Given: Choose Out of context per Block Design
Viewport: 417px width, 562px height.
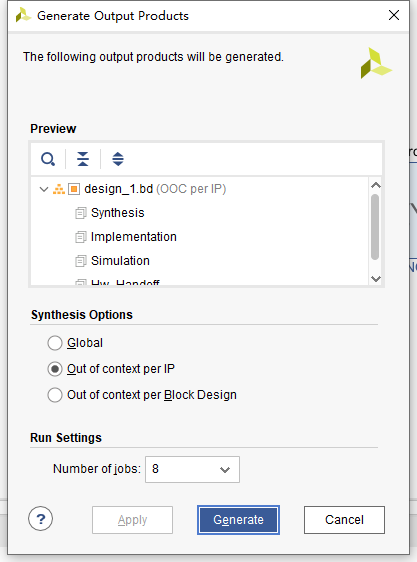Looking at the screenshot, I should pos(55,395).
